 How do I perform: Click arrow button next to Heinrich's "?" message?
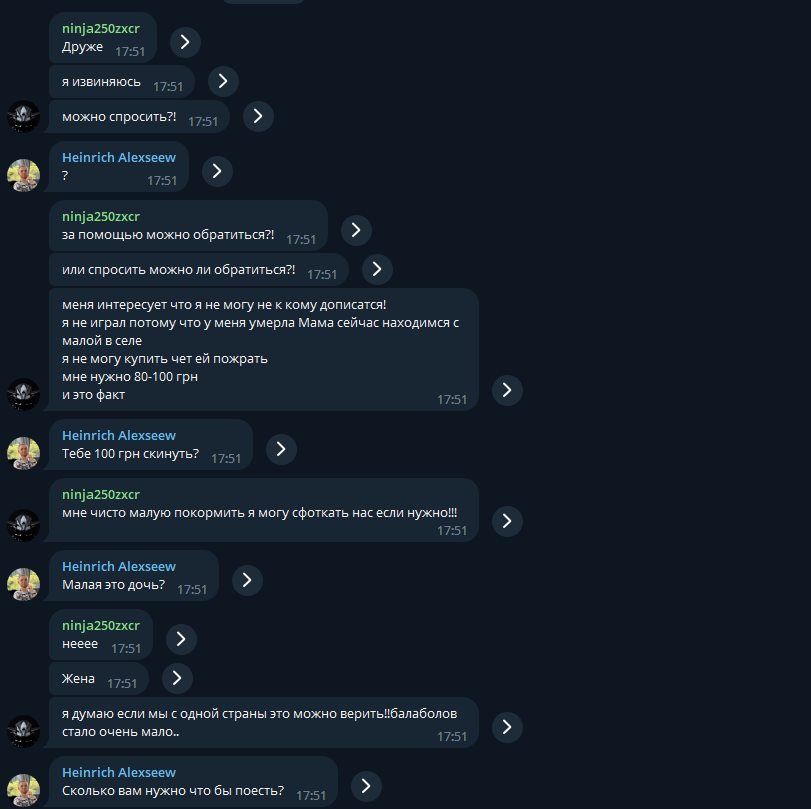coord(217,171)
